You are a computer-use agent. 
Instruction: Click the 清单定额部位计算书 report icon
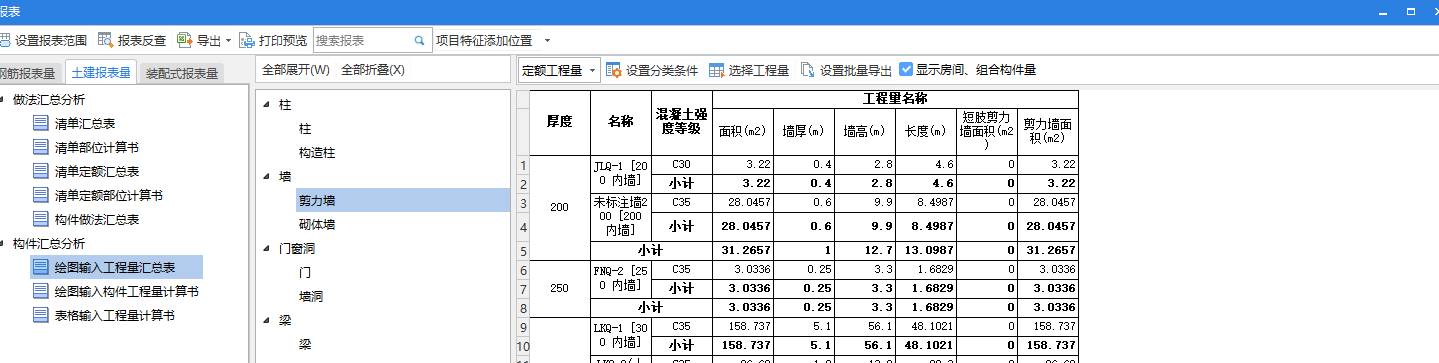(x=40, y=196)
